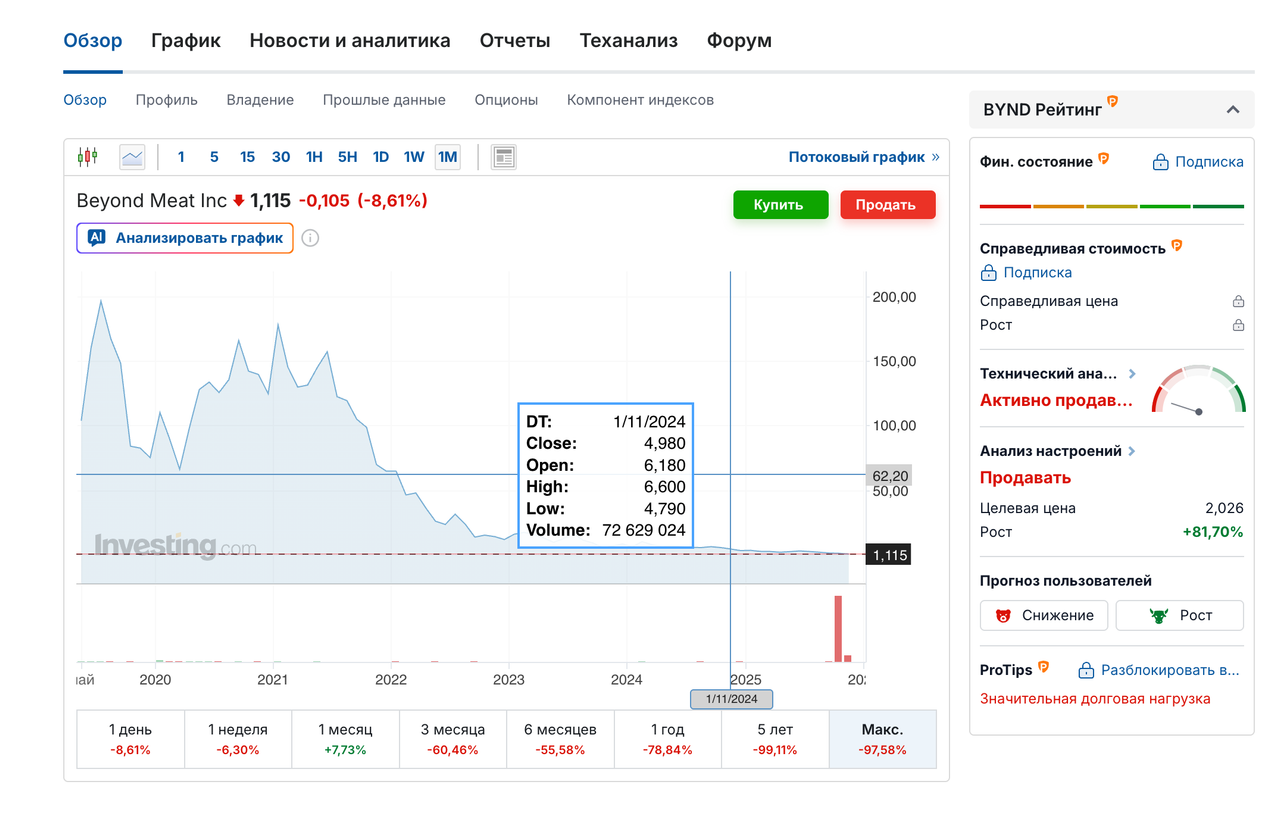Select the Прошлые данные sub-tab
Screen dimensions: 1280x819
(x=384, y=100)
